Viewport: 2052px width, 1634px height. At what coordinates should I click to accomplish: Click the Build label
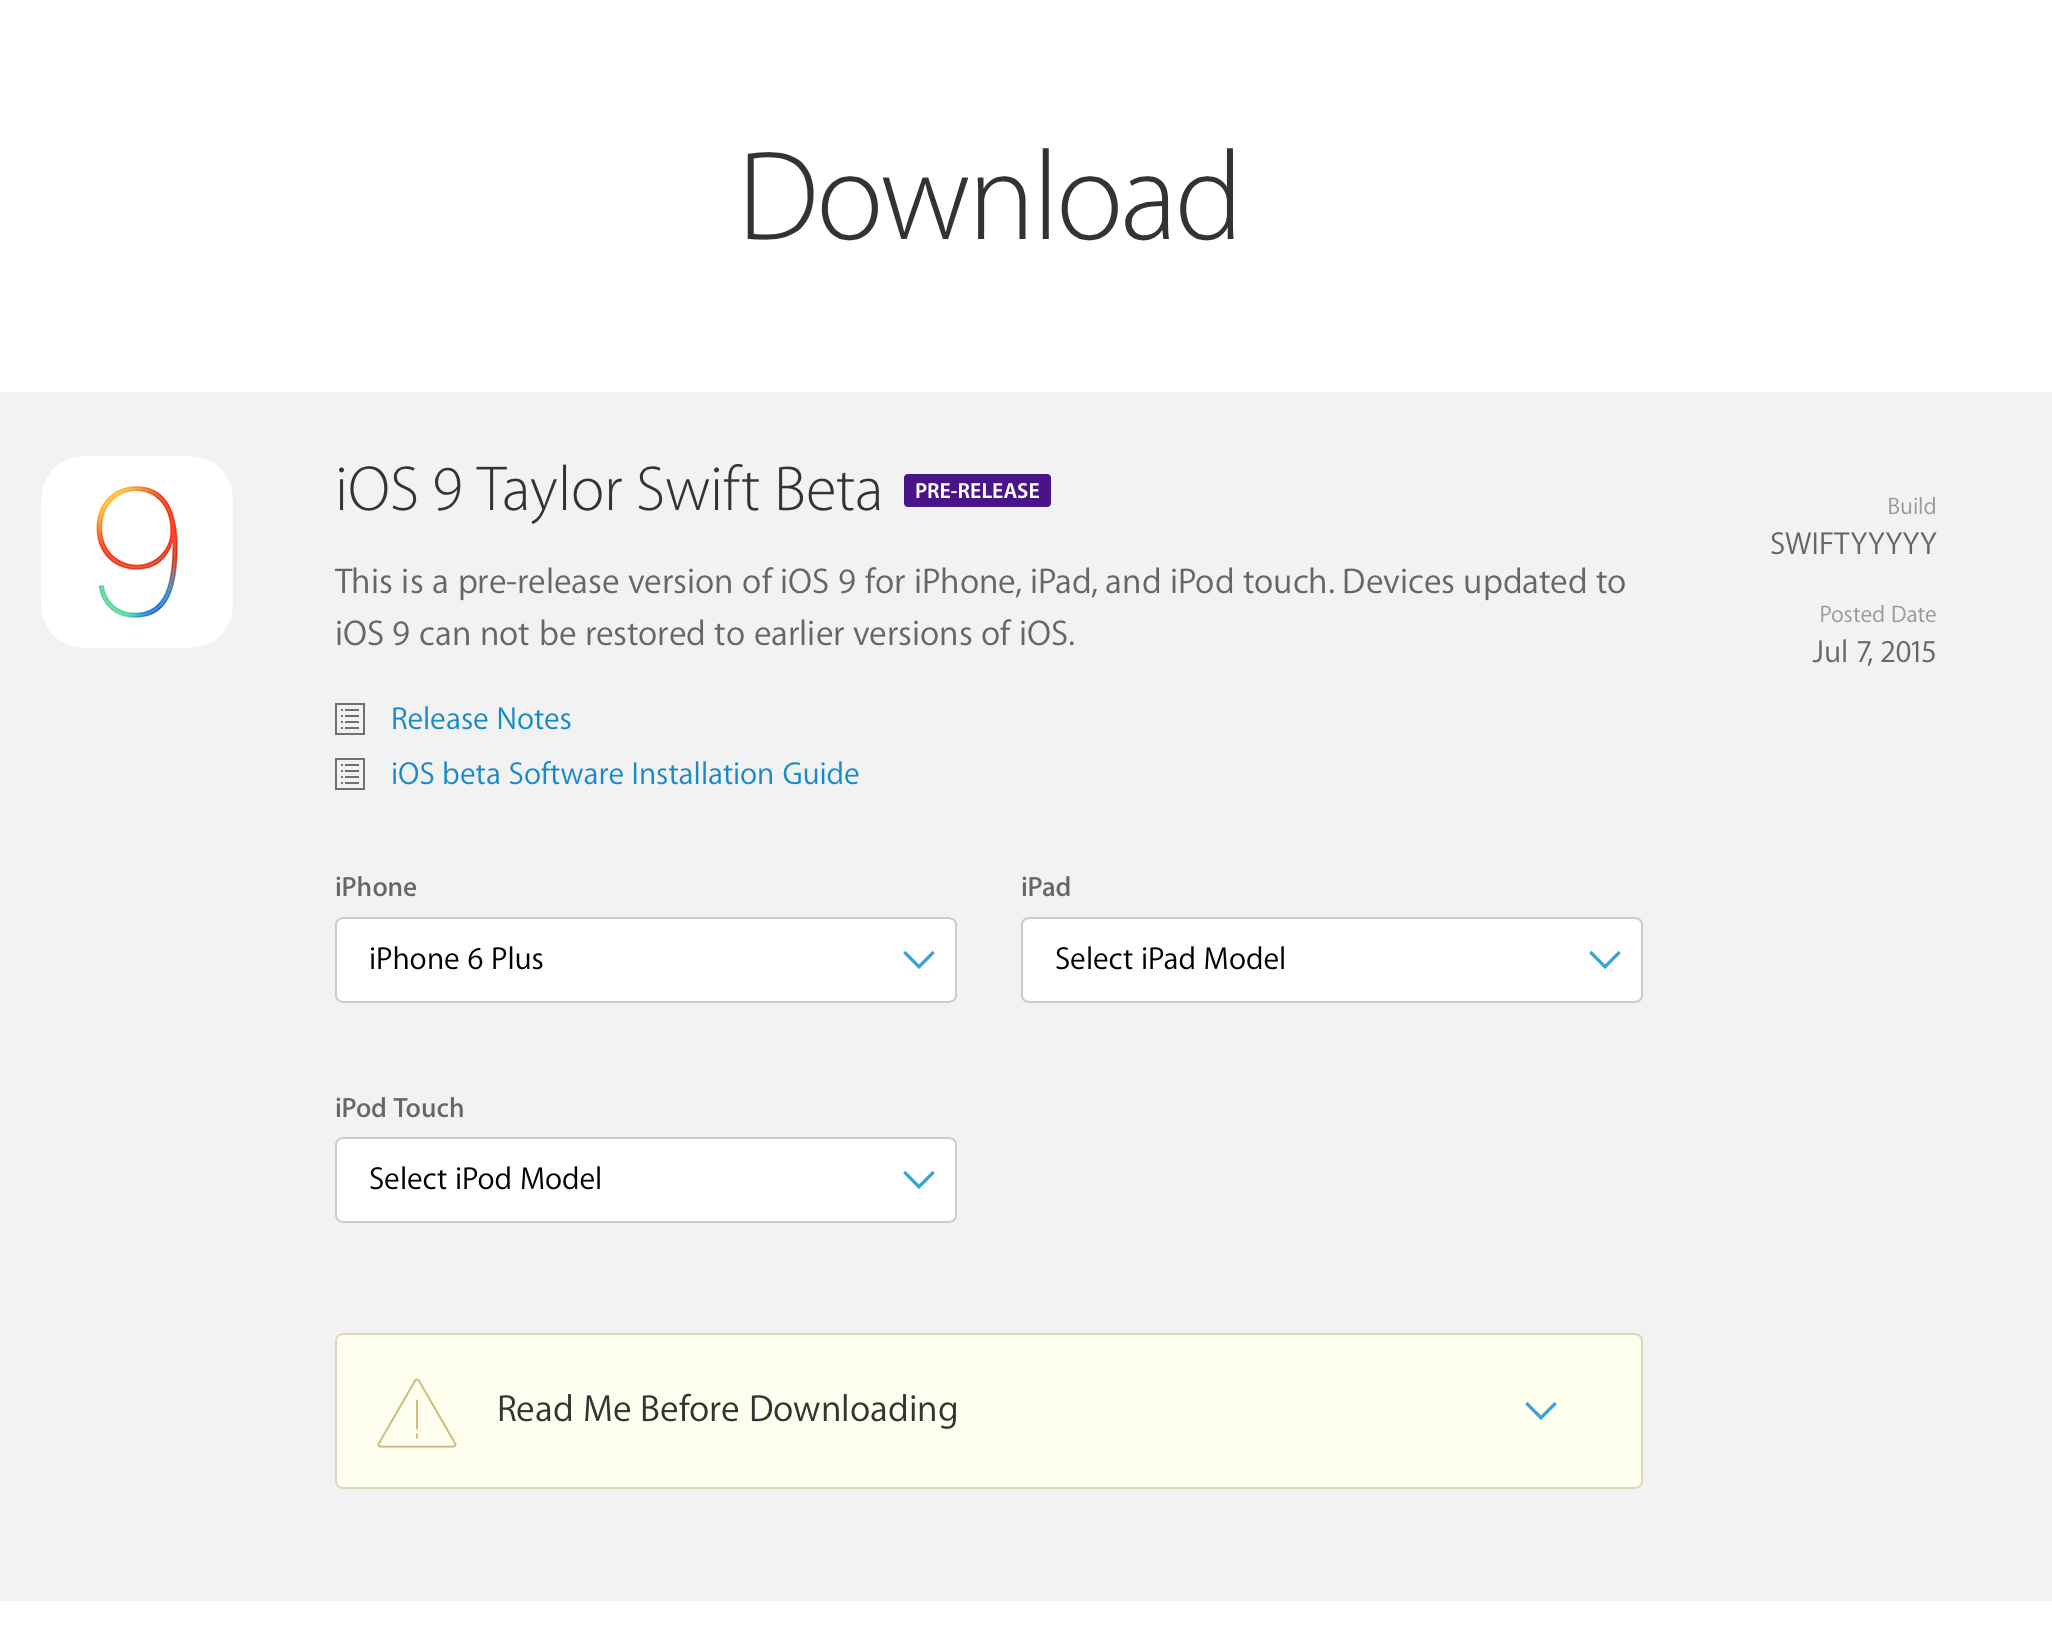pyautogui.click(x=1911, y=506)
